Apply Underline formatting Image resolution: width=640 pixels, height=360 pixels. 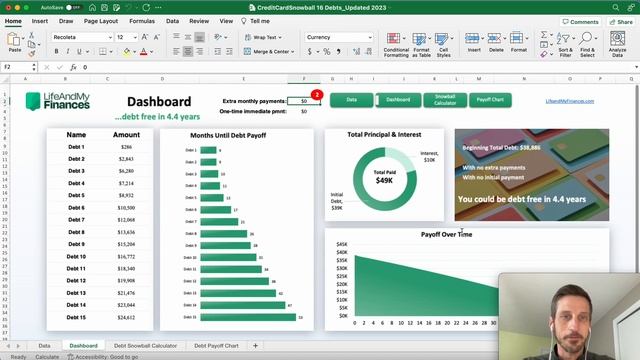(79, 51)
